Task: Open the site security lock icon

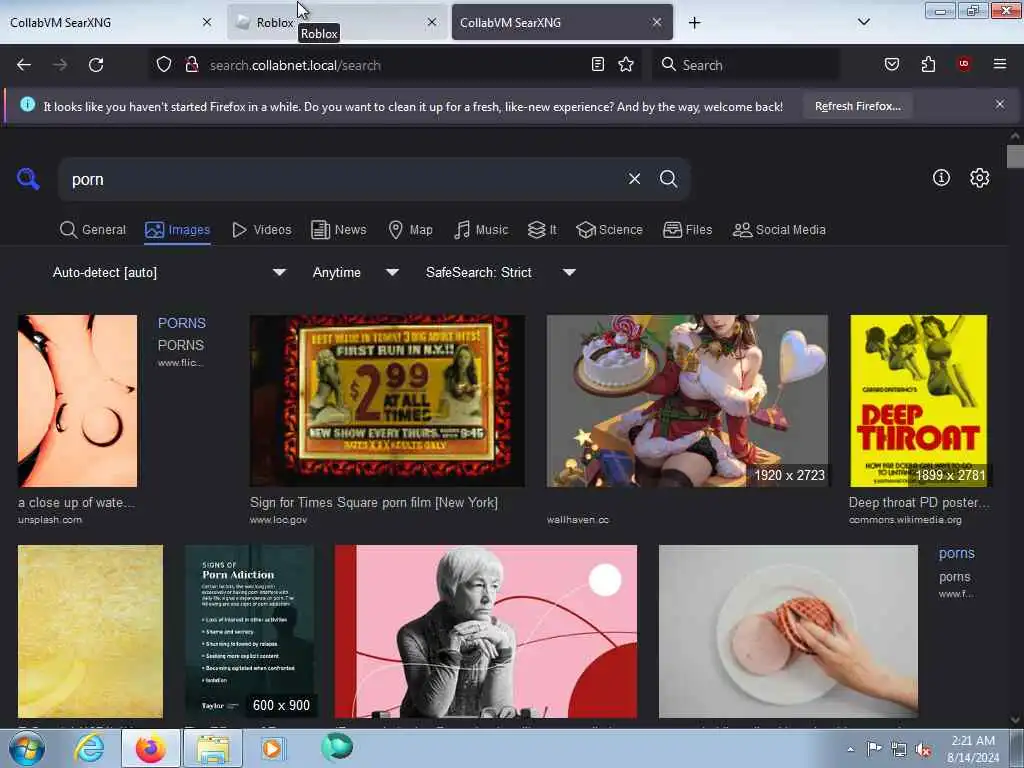Action: (x=191, y=65)
